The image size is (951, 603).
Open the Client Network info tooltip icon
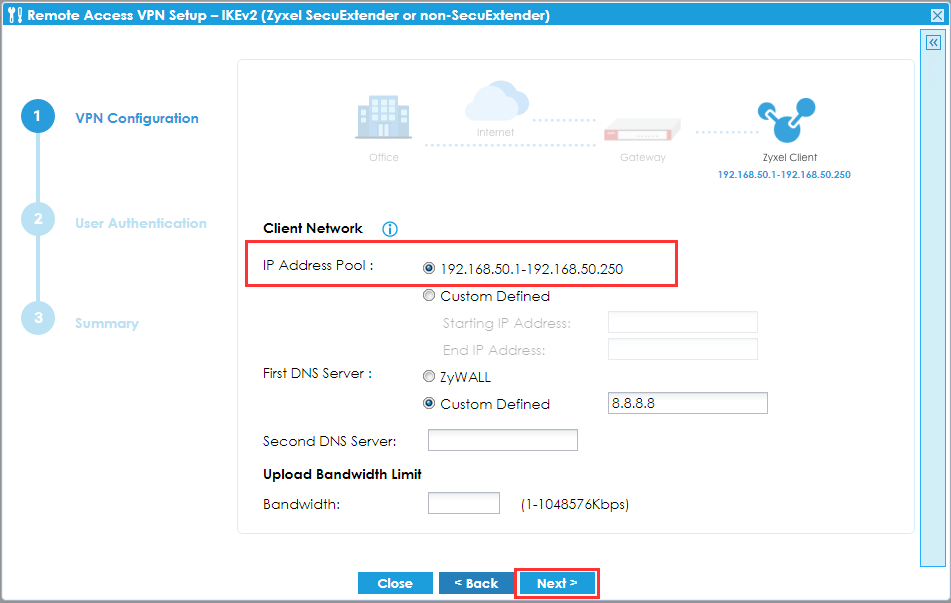(x=389, y=228)
